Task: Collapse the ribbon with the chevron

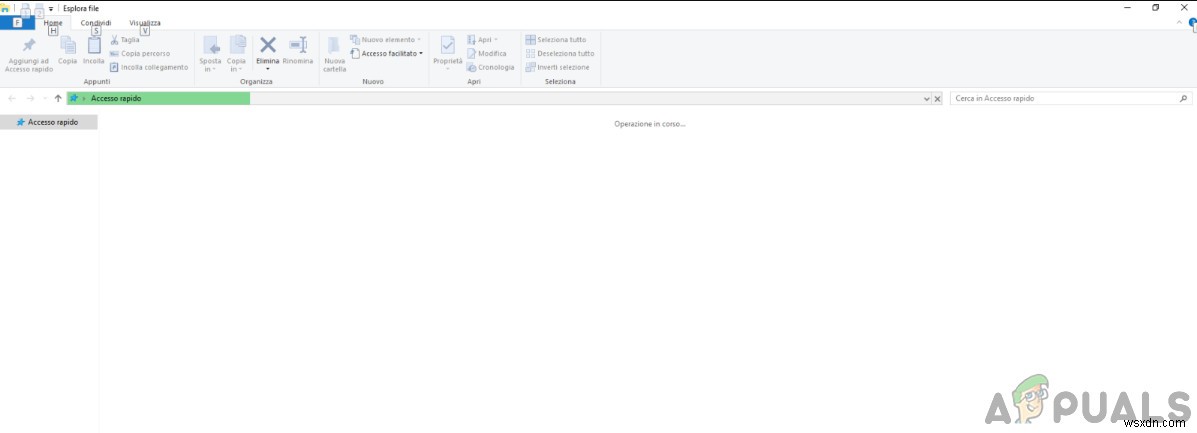Action: coord(1179,23)
